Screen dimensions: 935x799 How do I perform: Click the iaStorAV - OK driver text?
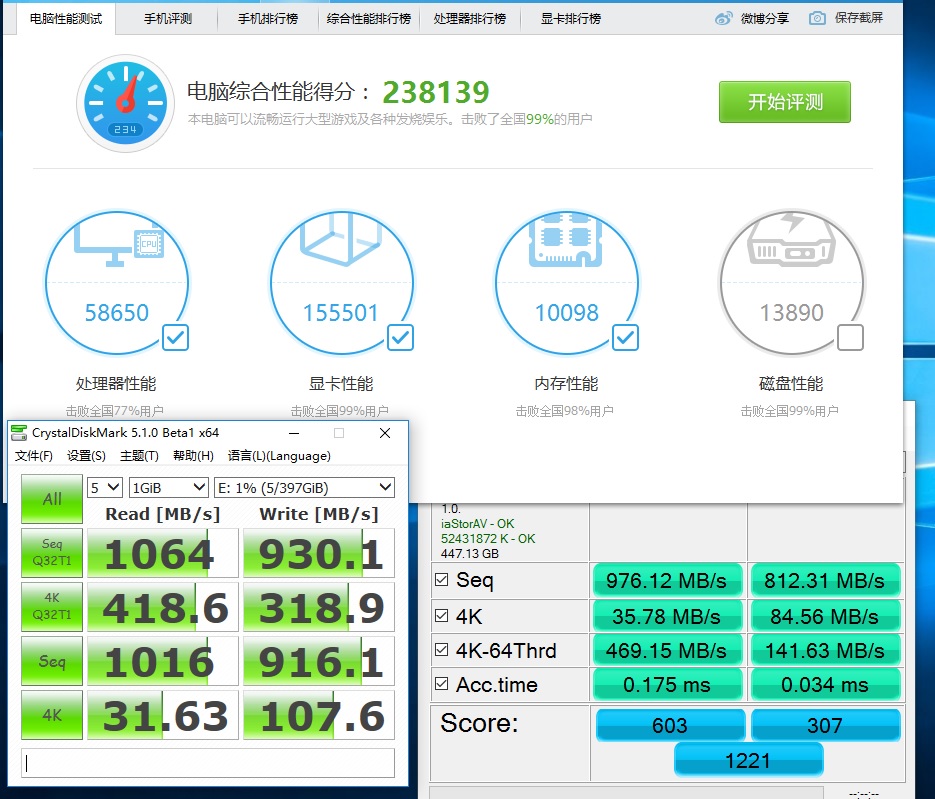pos(477,524)
